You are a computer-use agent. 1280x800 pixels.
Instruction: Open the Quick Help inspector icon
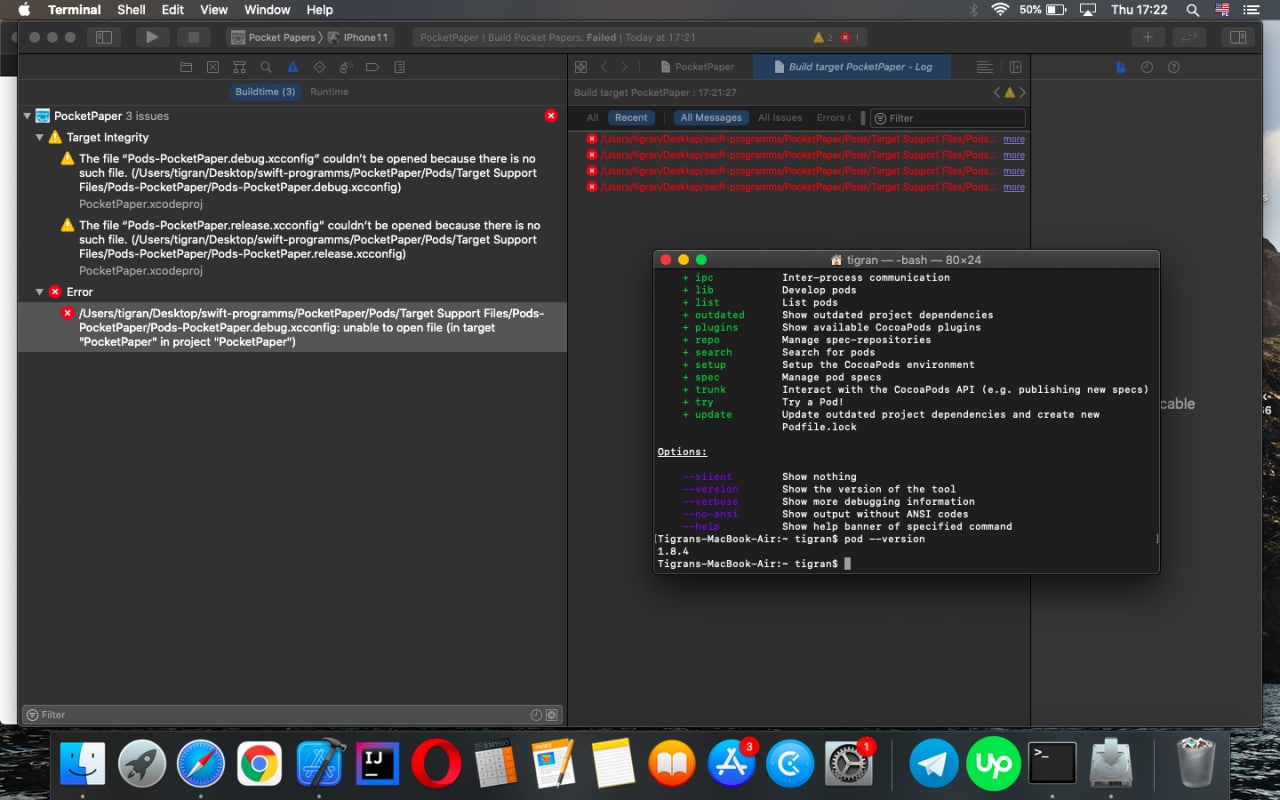tap(1174, 67)
